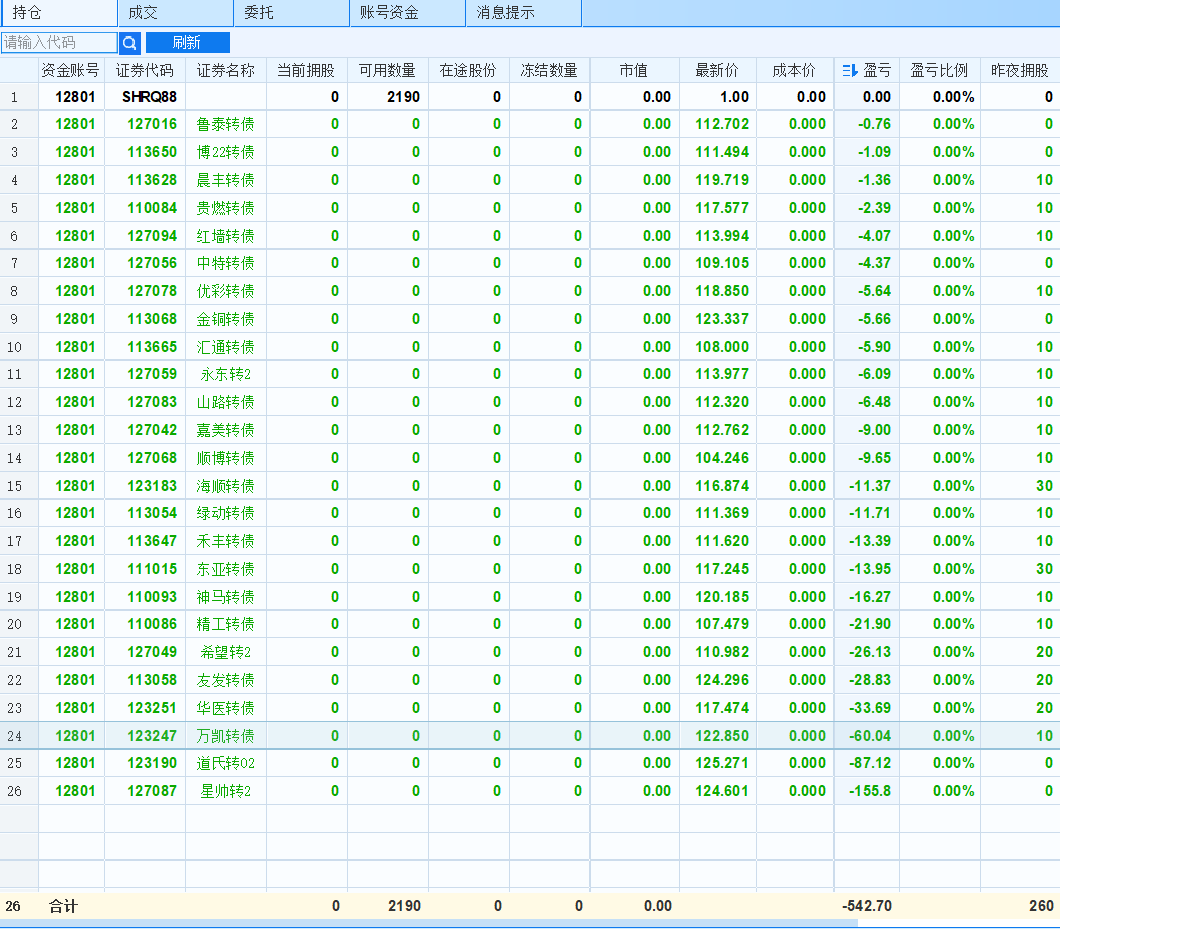The image size is (1190, 929).
Task: Click the 最新价 column header
Action: pyautogui.click(x=717, y=71)
